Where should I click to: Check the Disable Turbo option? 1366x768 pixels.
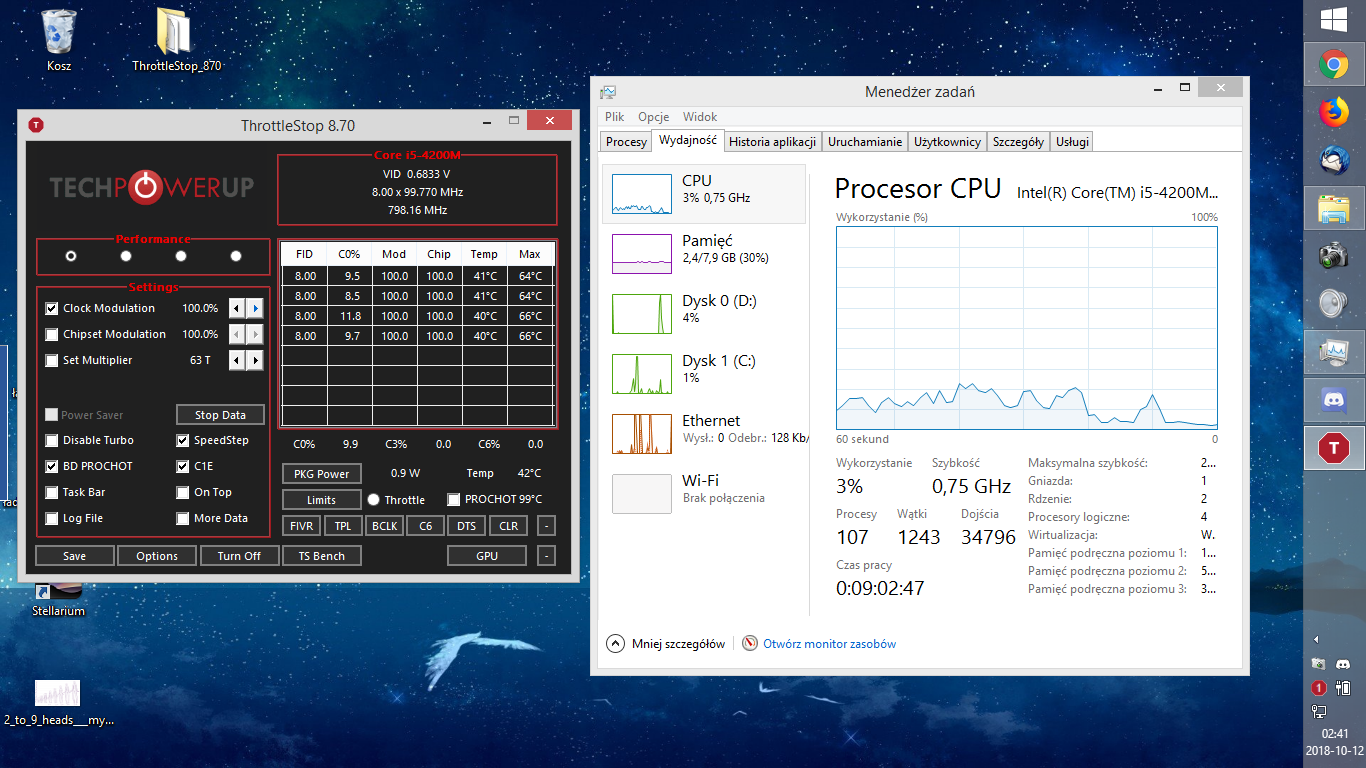tap(52, 440)
